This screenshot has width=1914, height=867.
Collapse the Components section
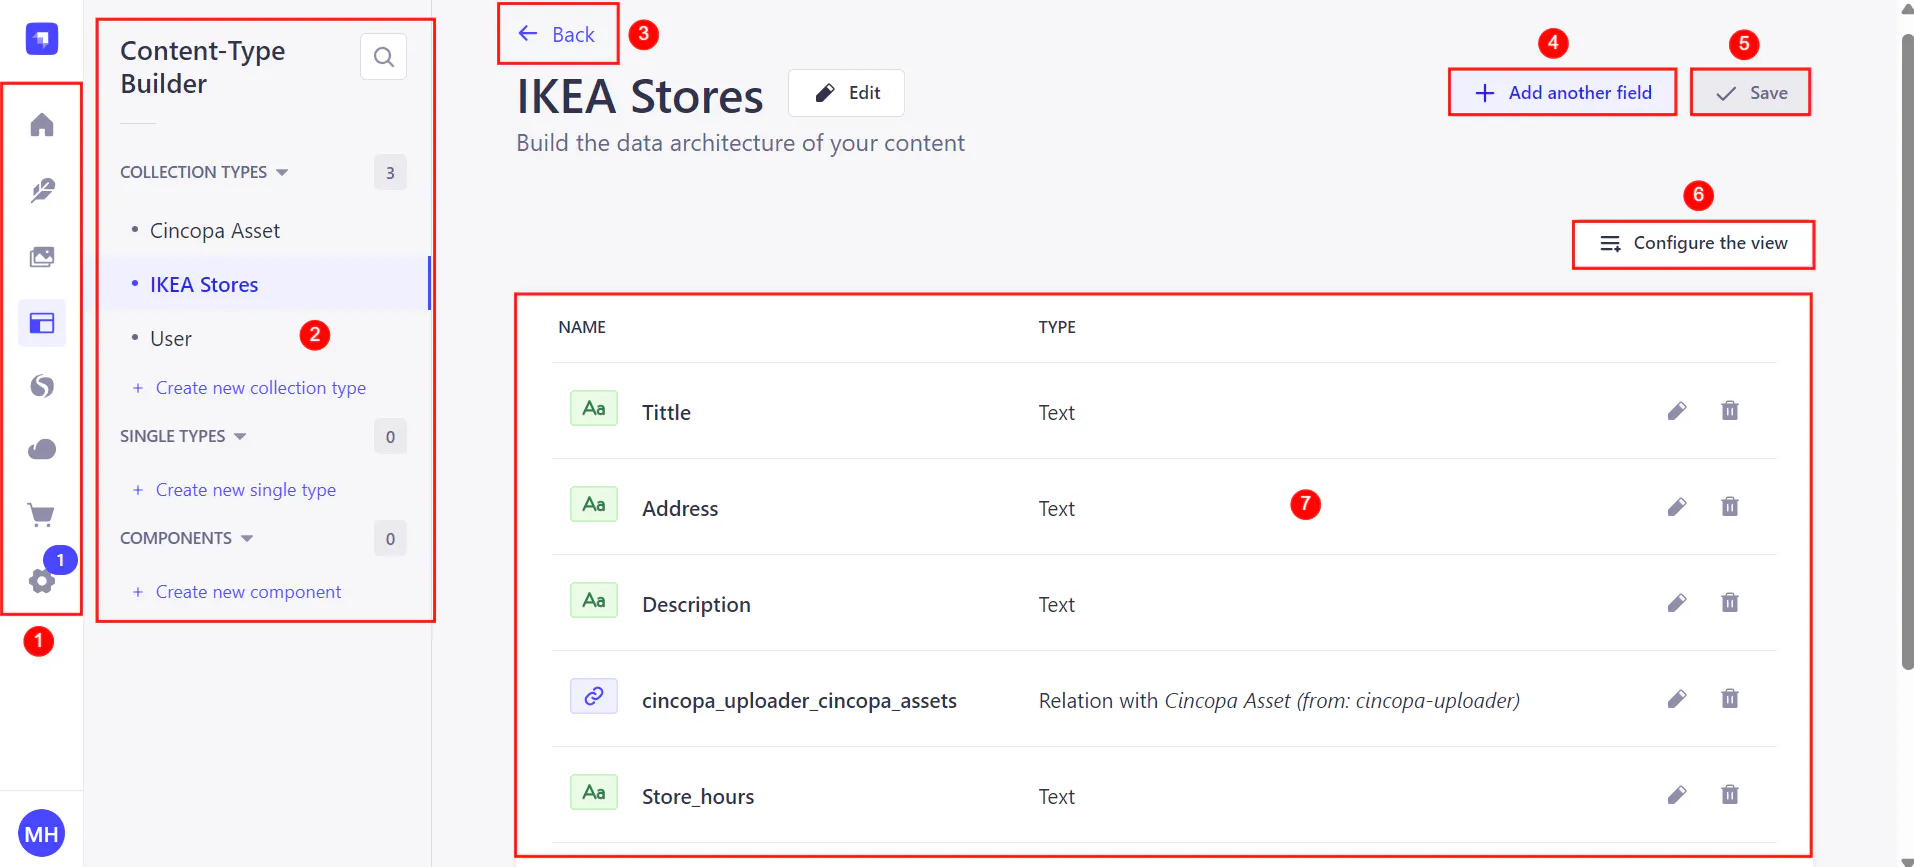186,538
